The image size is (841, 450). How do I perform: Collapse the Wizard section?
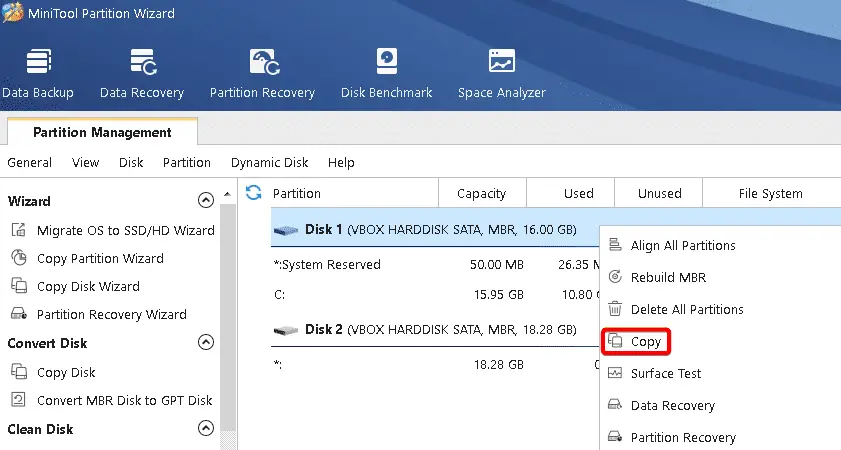pyautogui.click(x=206, y=200)
